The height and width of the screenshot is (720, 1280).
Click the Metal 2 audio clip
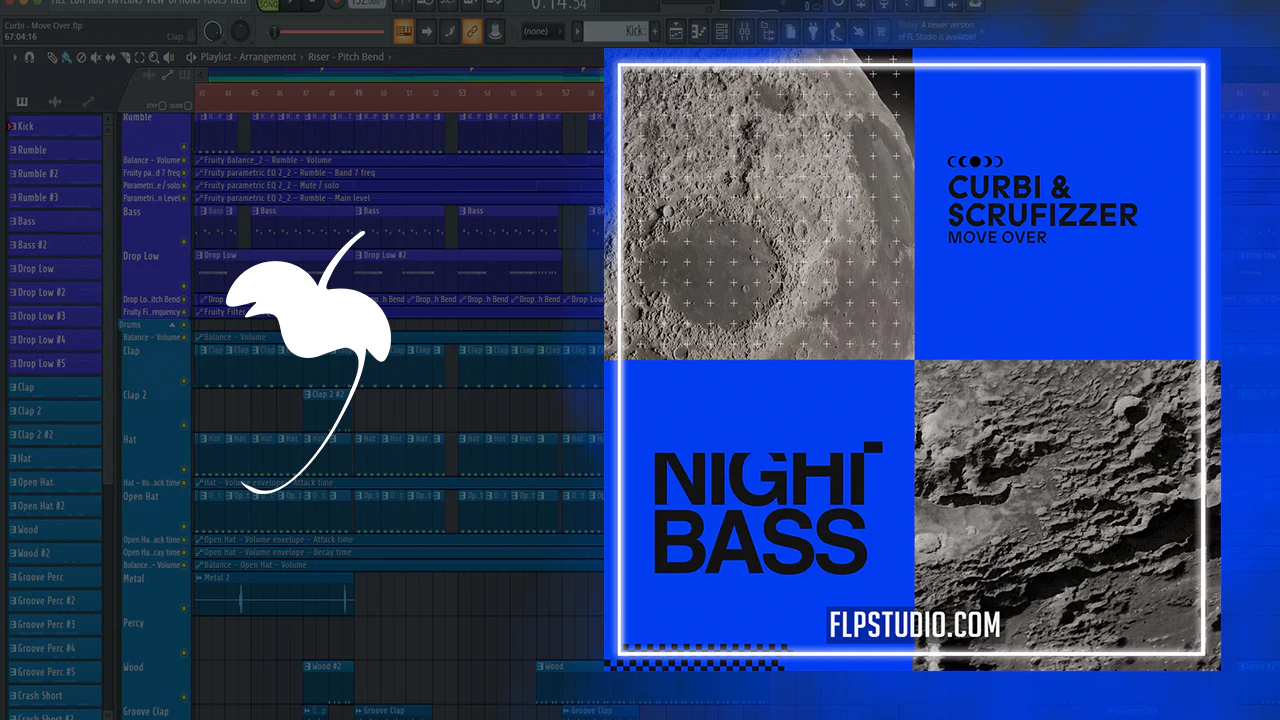click(275, 593)
